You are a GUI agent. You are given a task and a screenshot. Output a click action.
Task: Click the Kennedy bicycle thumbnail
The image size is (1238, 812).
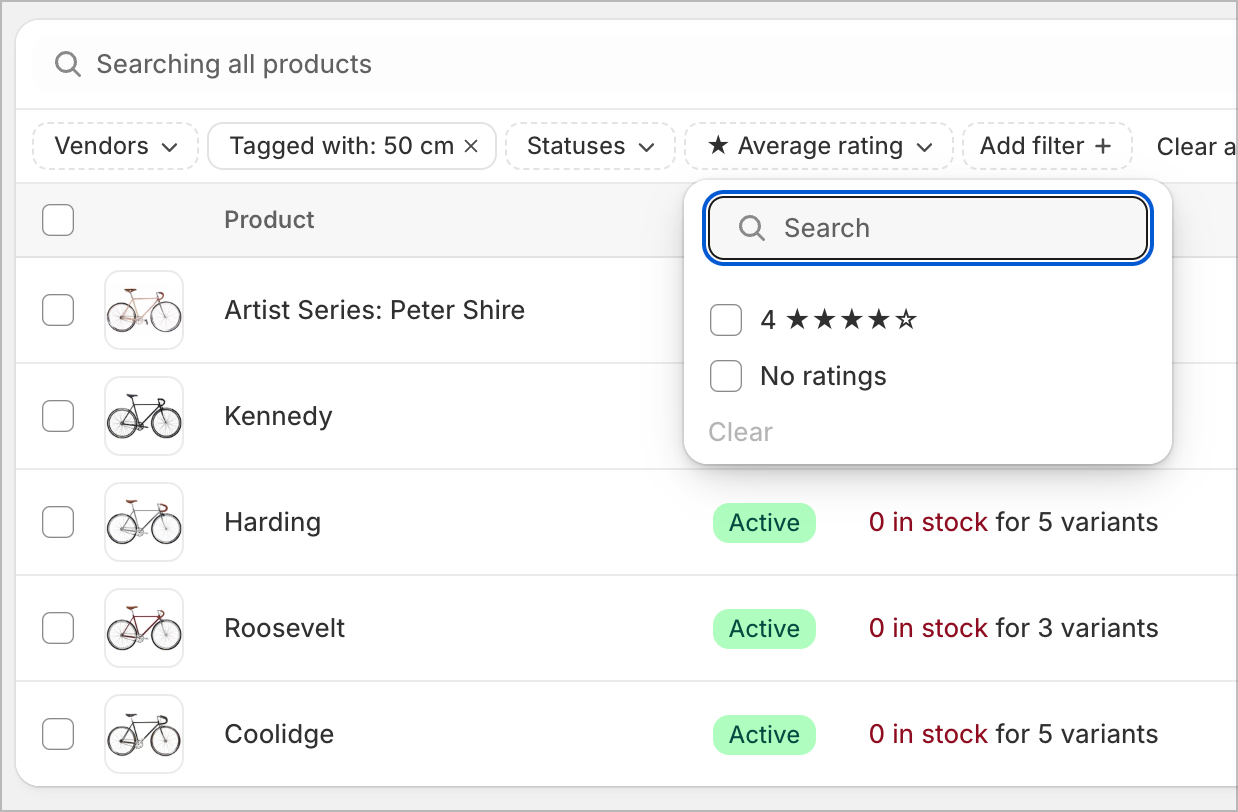tap(144, 416)
